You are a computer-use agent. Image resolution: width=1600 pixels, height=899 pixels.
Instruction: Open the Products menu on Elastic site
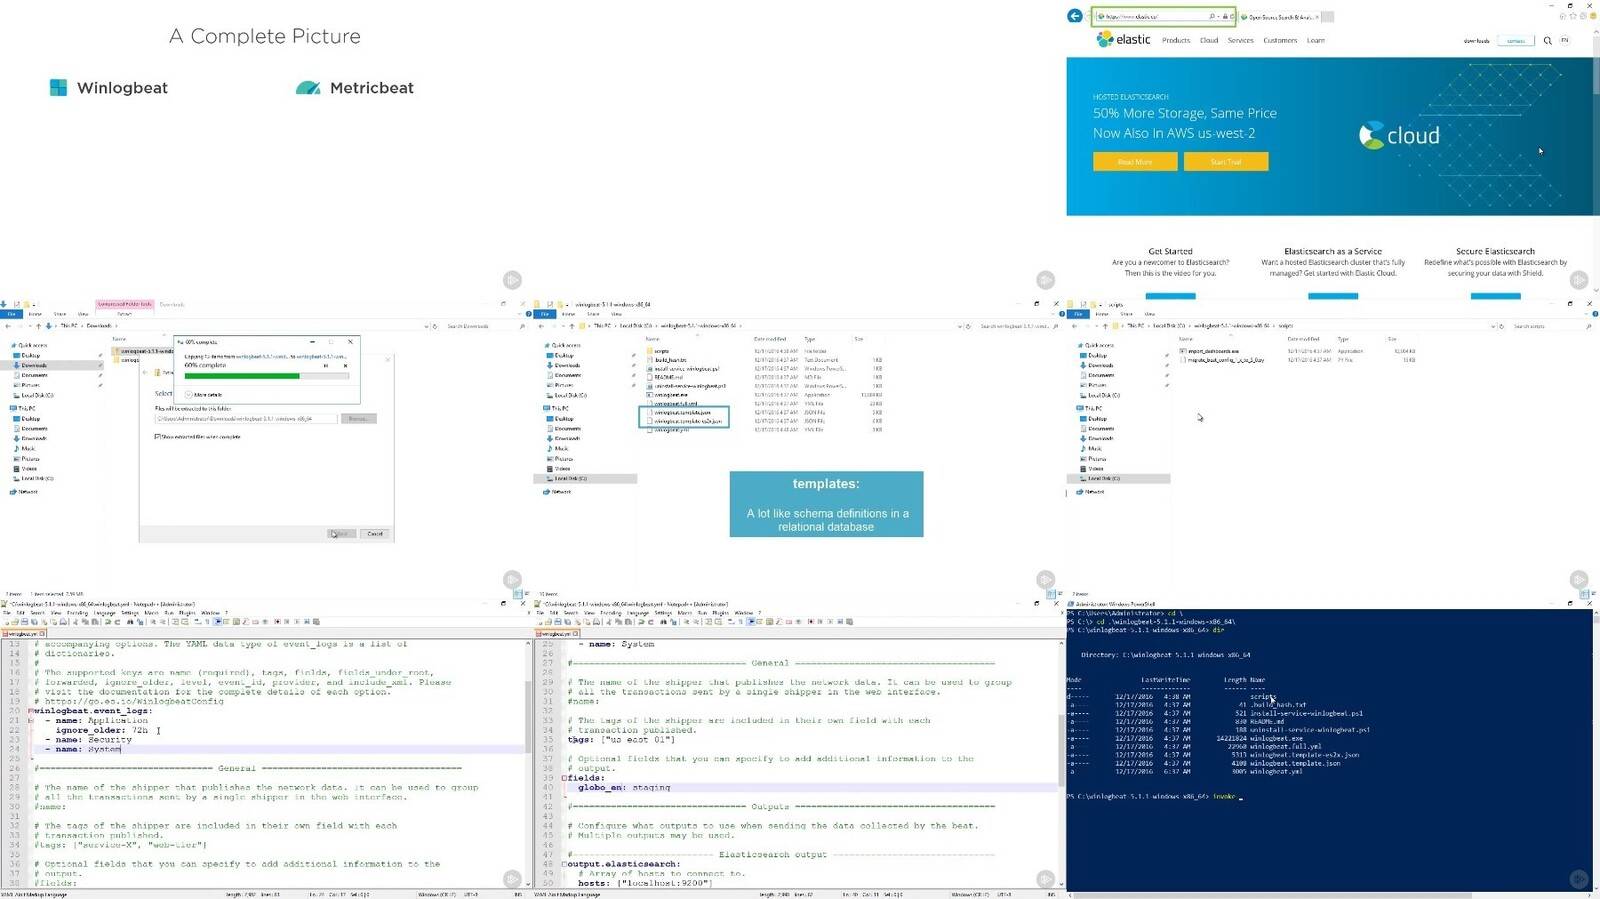point(1176,41)
